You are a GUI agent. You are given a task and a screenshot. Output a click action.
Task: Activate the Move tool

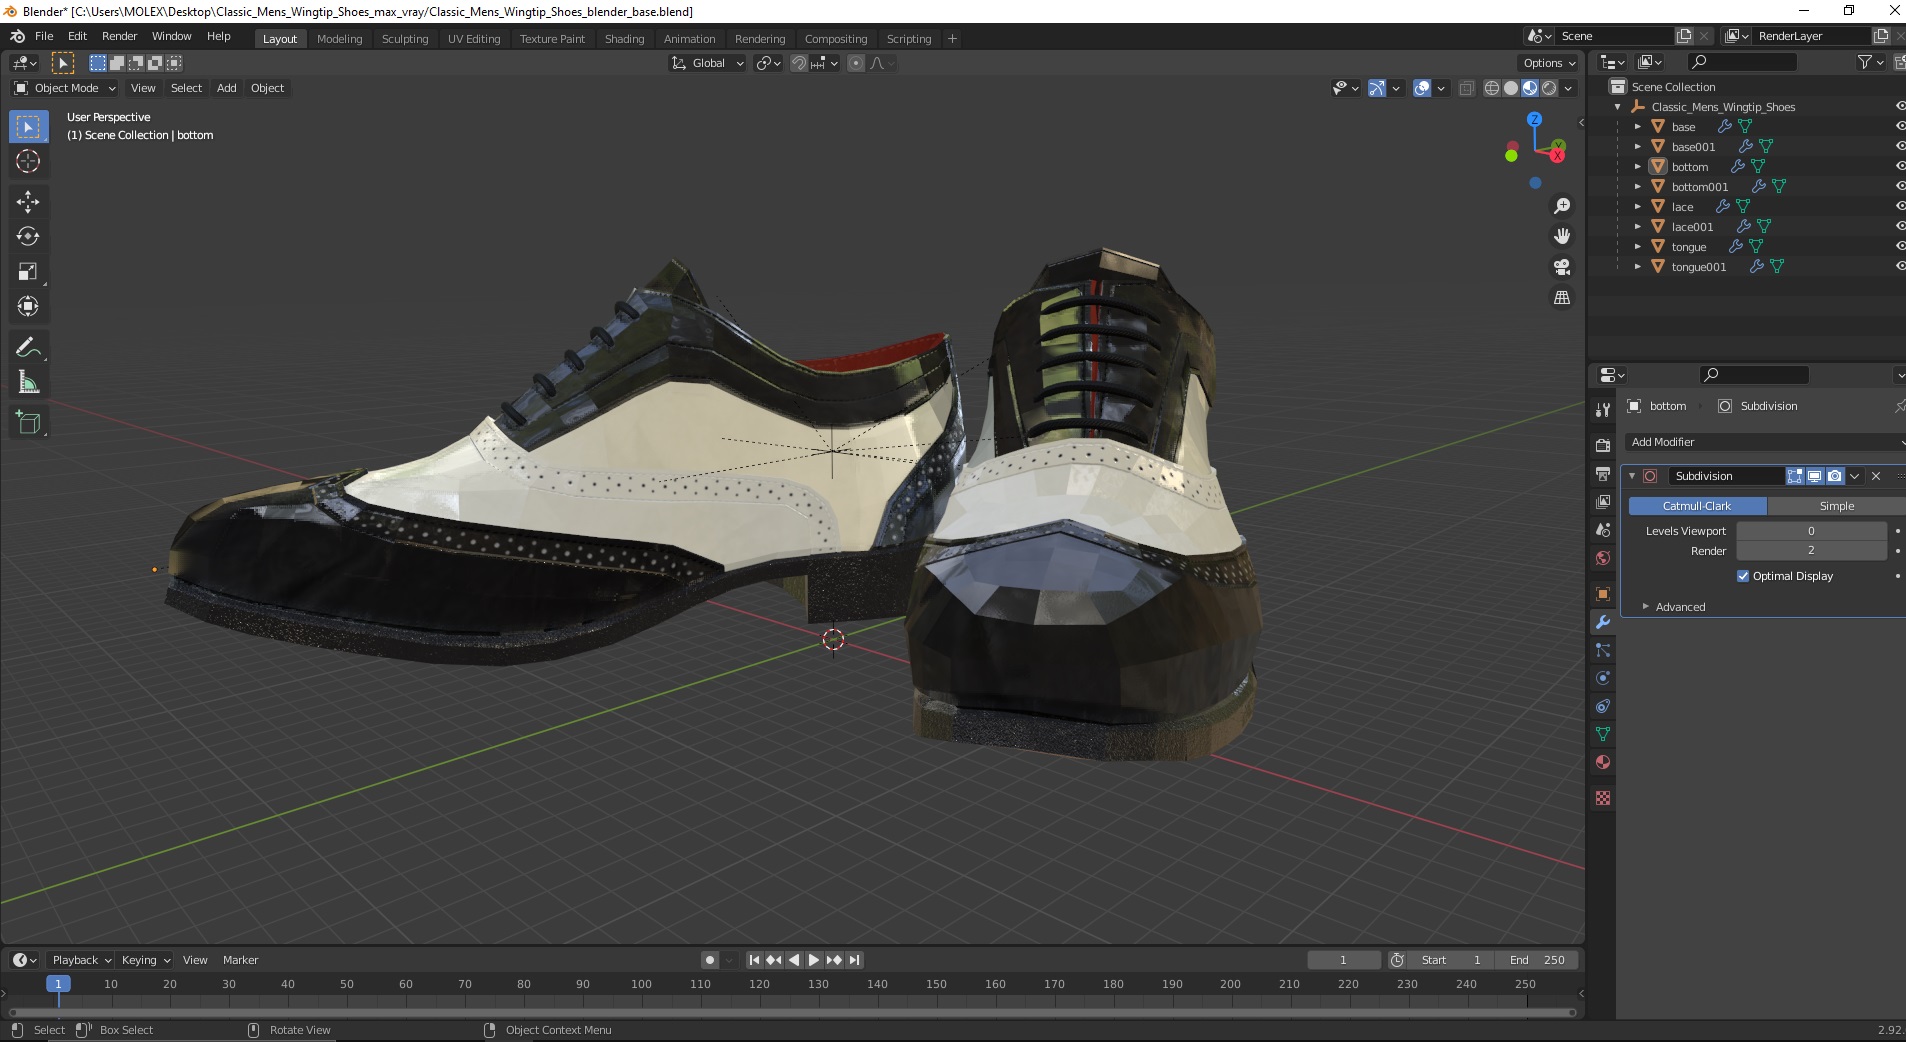click(28, 202)
